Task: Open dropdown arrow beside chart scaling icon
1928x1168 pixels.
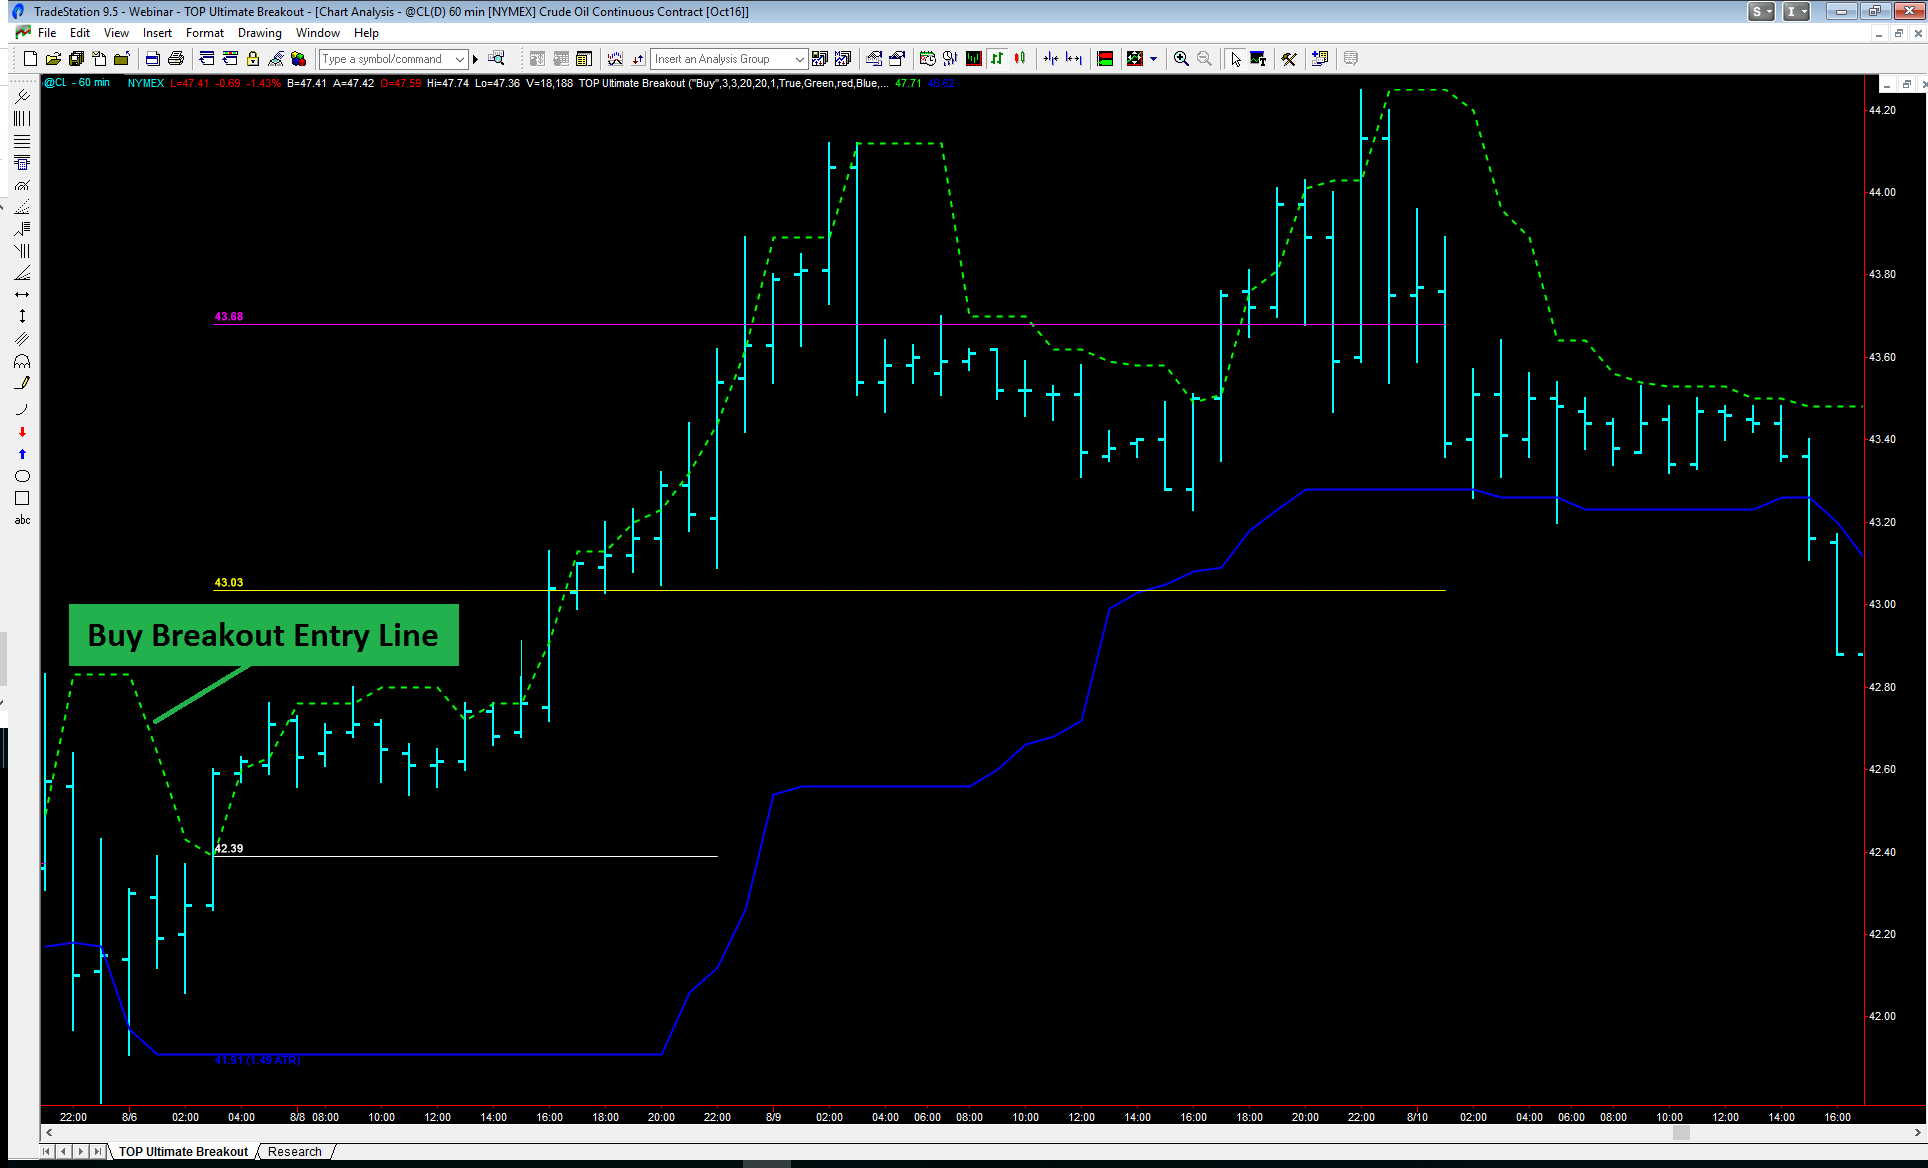Action: tap(1153, 59)
